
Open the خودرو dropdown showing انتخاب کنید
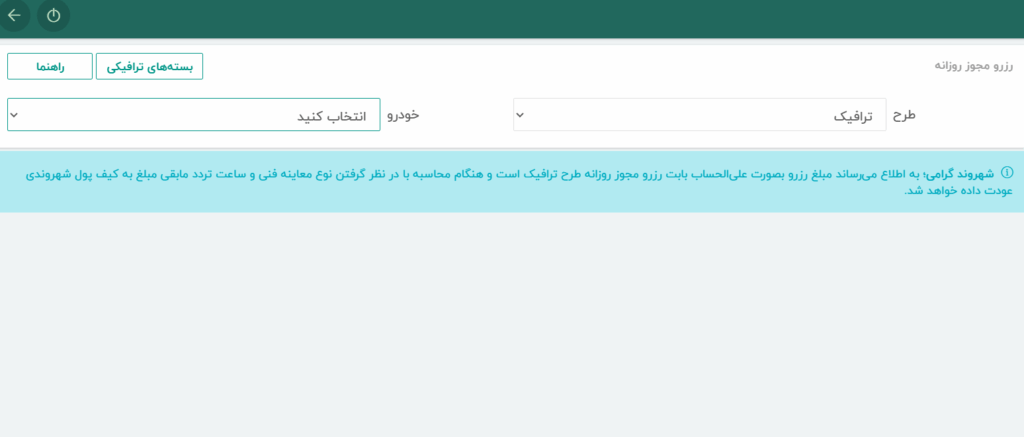(x=194, y=115)
